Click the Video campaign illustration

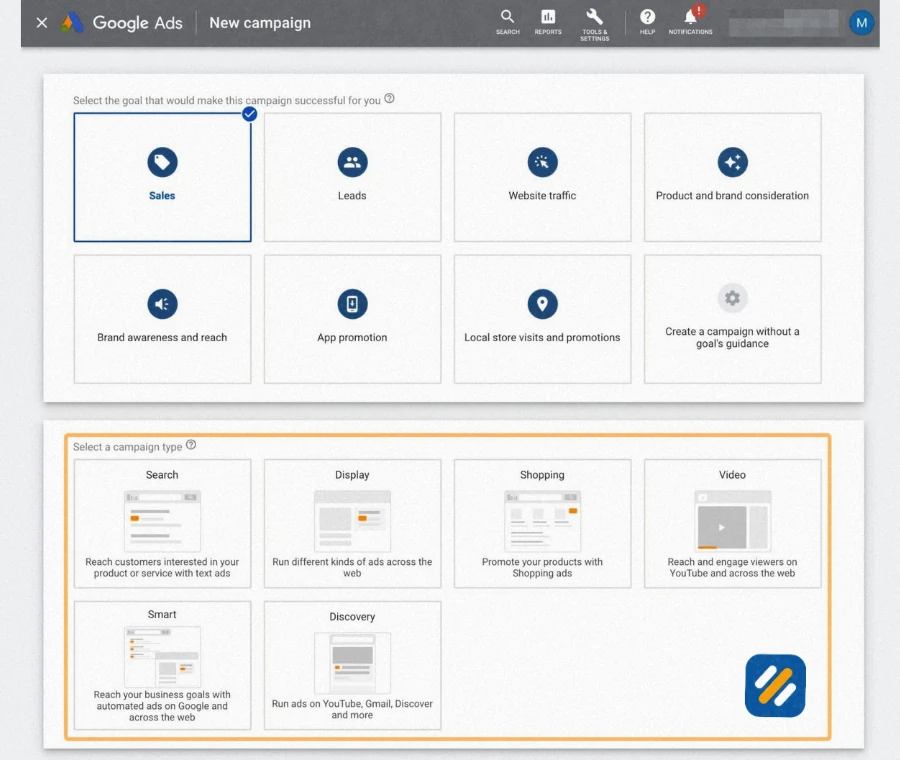click(x=732, y=521)
